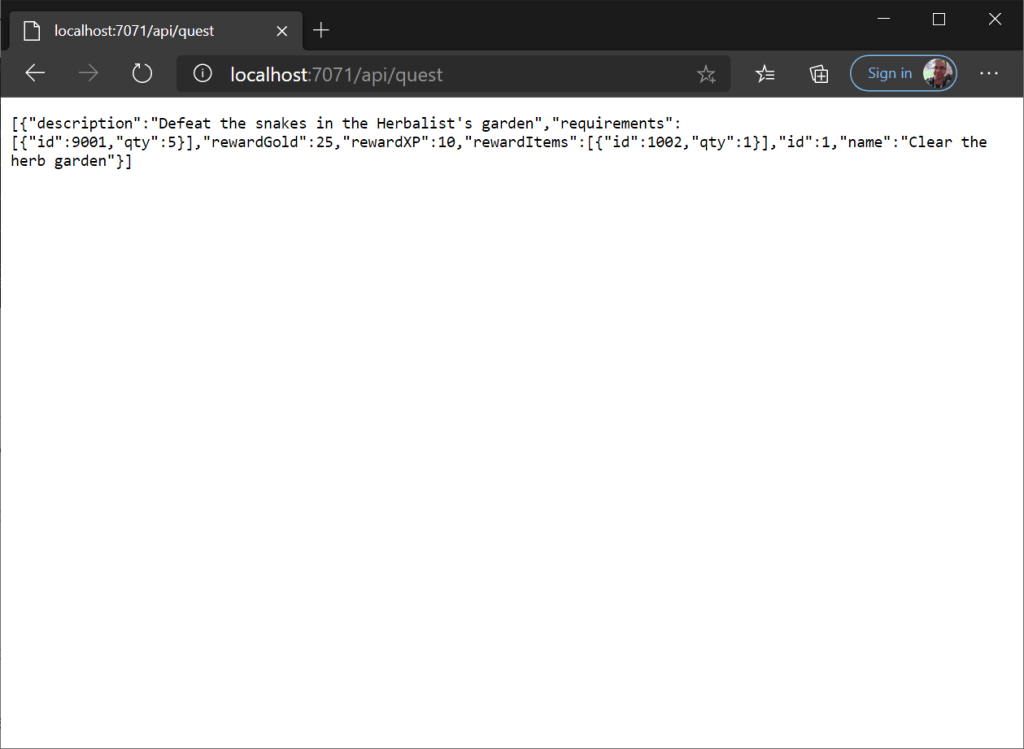Maximize the browser window
Viewport: 1024px width, 749px height.
(x=939, y=18)
